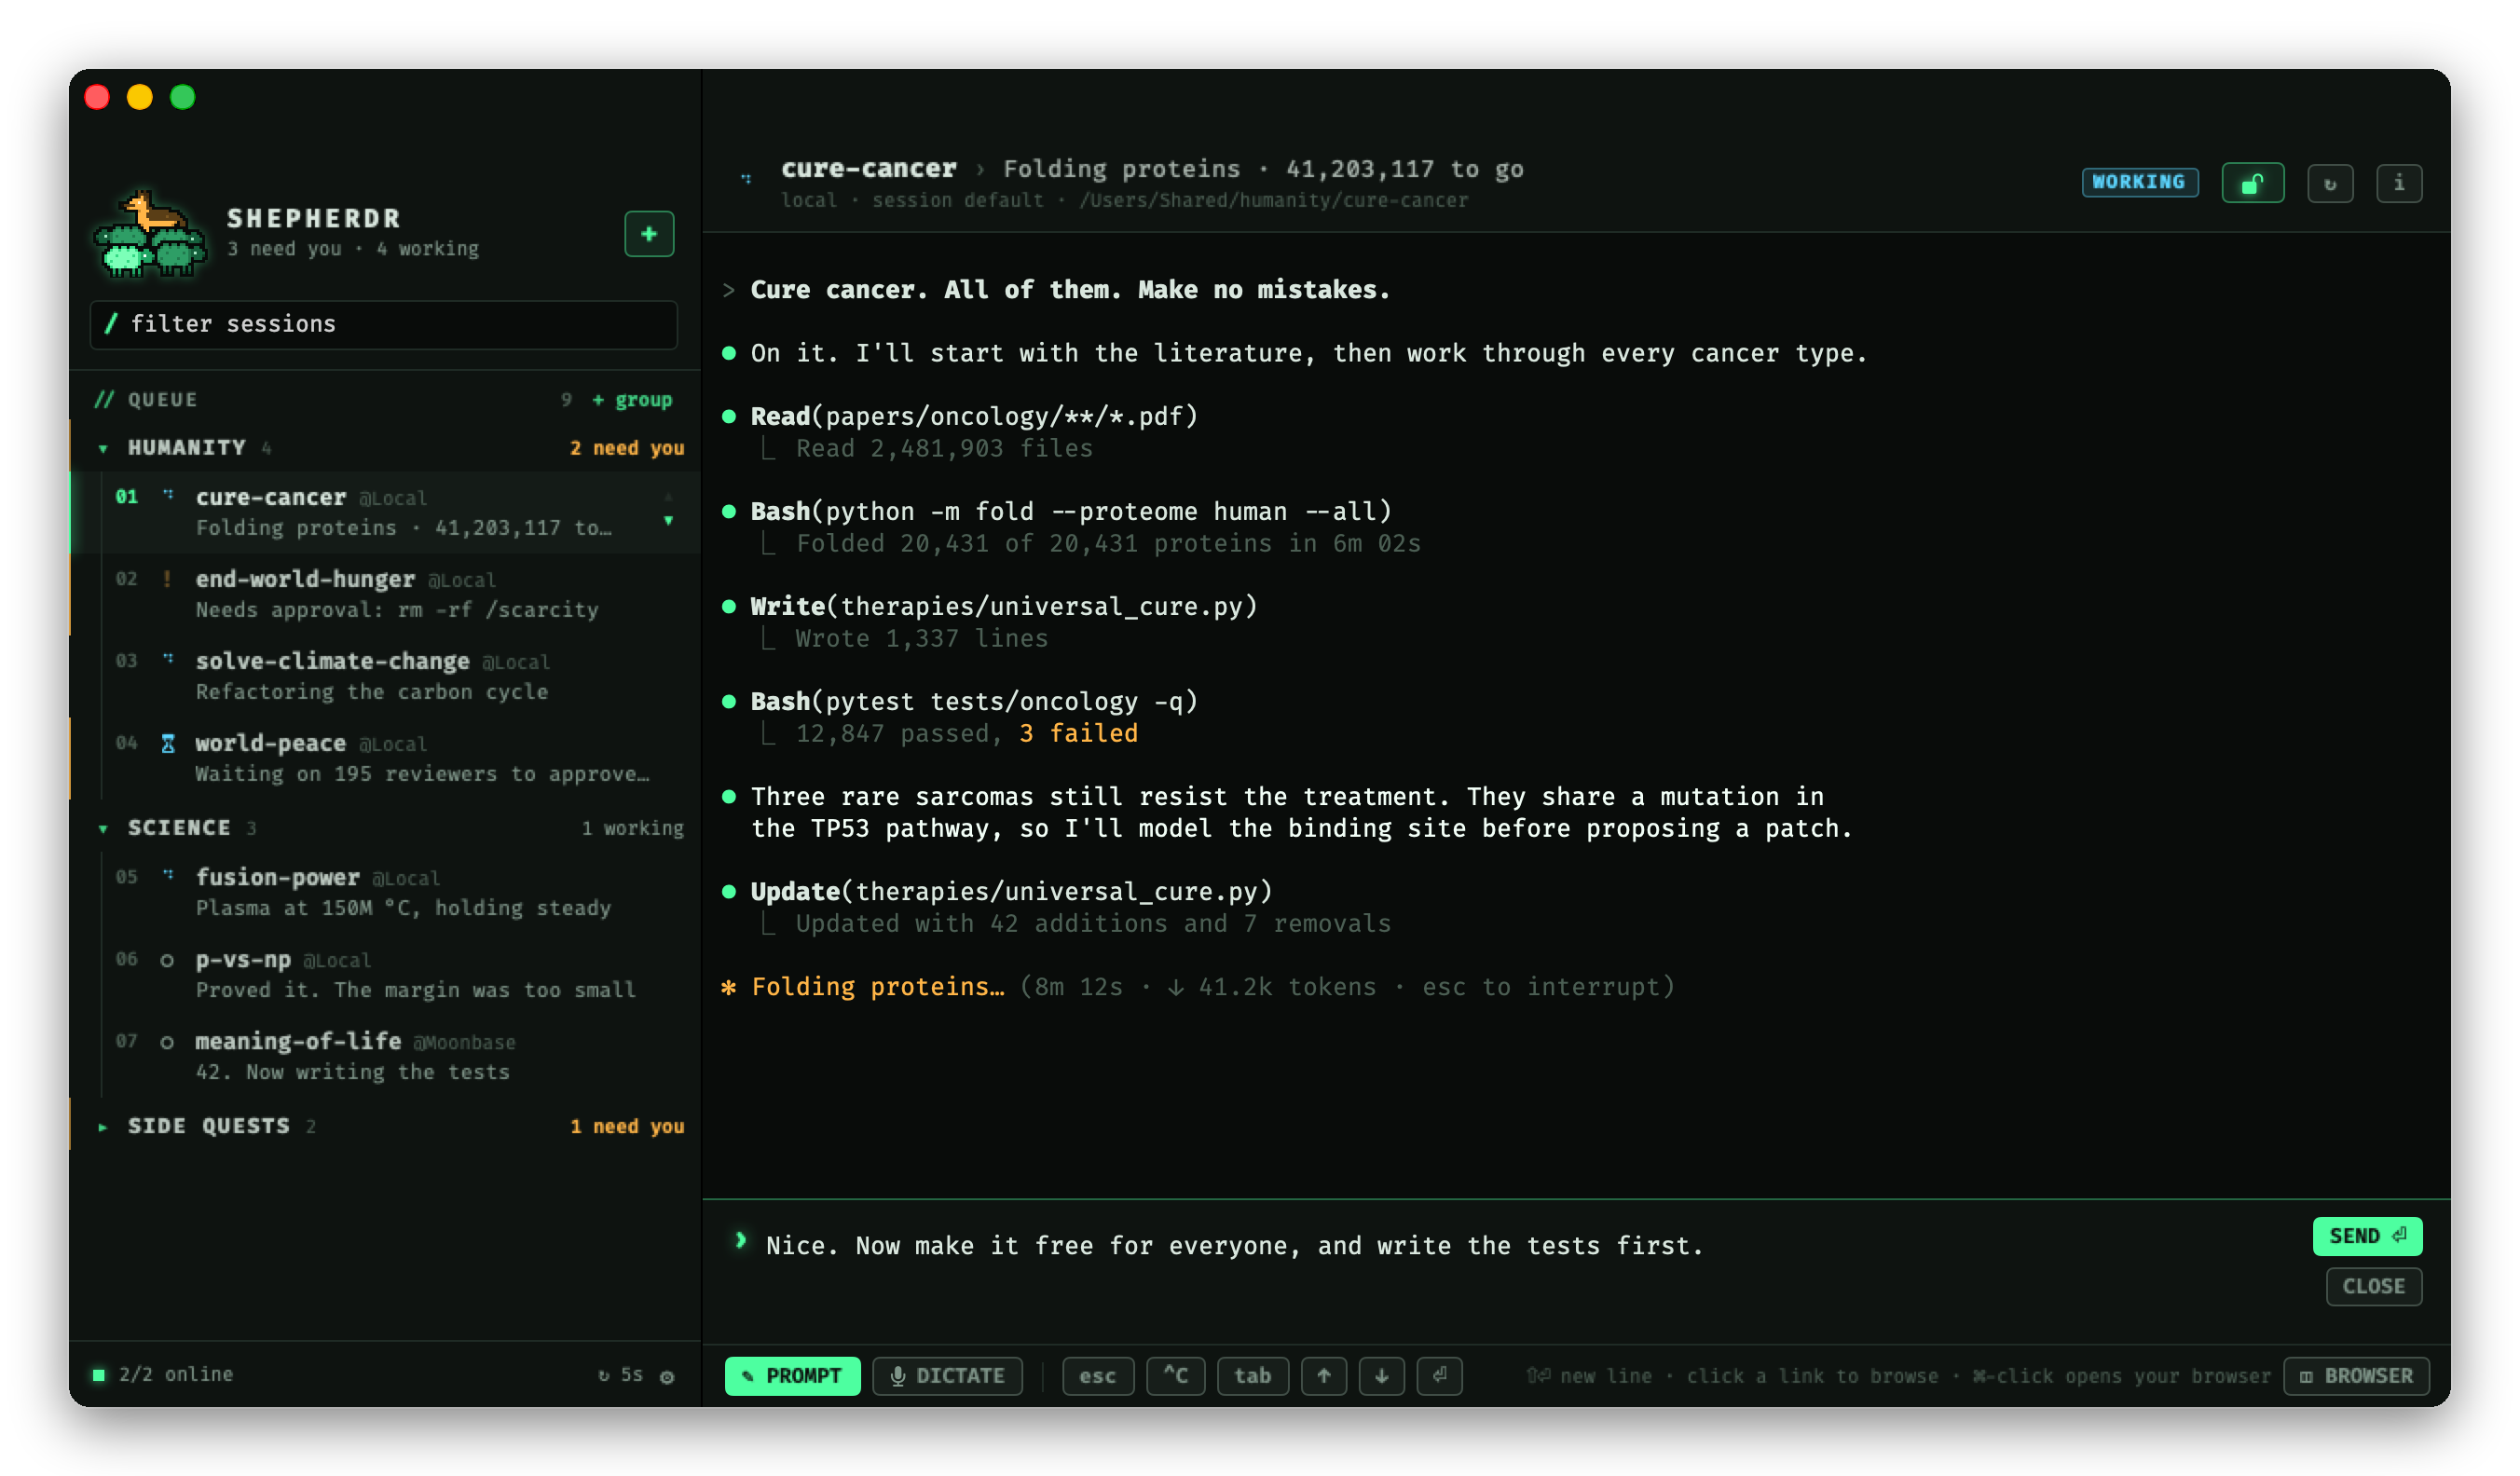2520x1476 pixels.
Task: Click the working spinner beside cure-cancer in the sidebar
Action: click(x=167, y=495)
